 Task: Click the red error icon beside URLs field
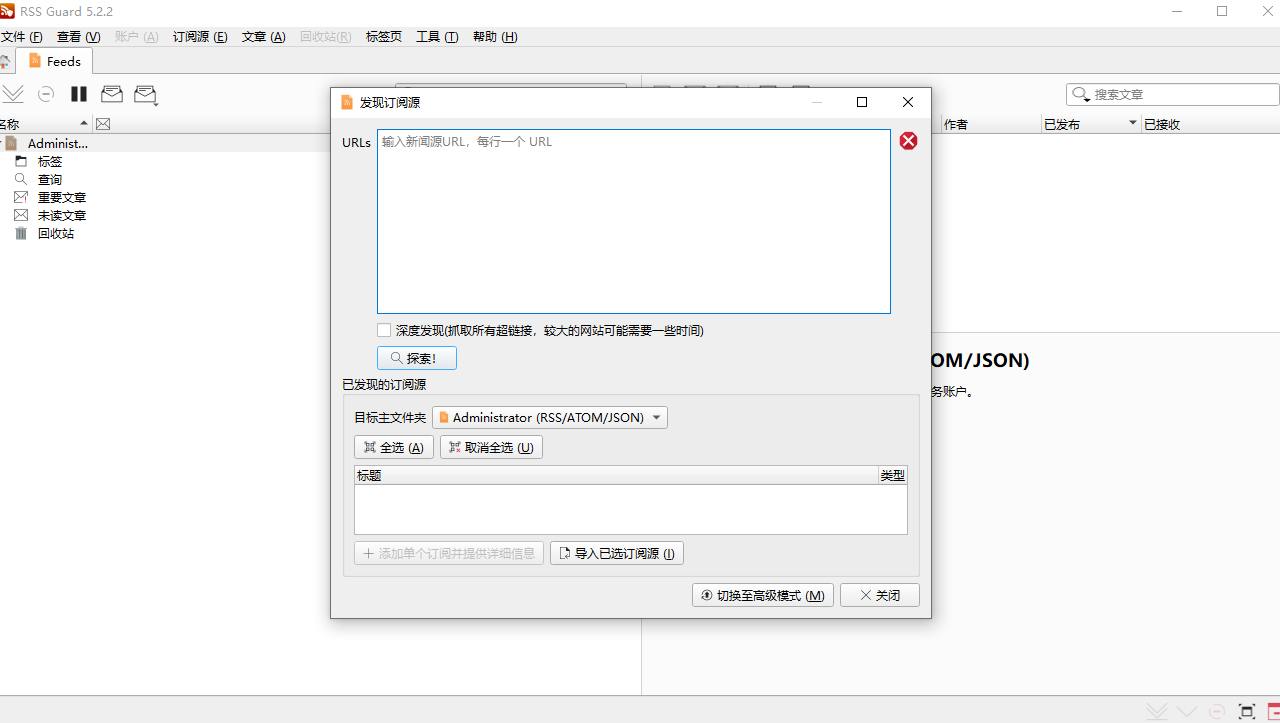tap(908, 141)
